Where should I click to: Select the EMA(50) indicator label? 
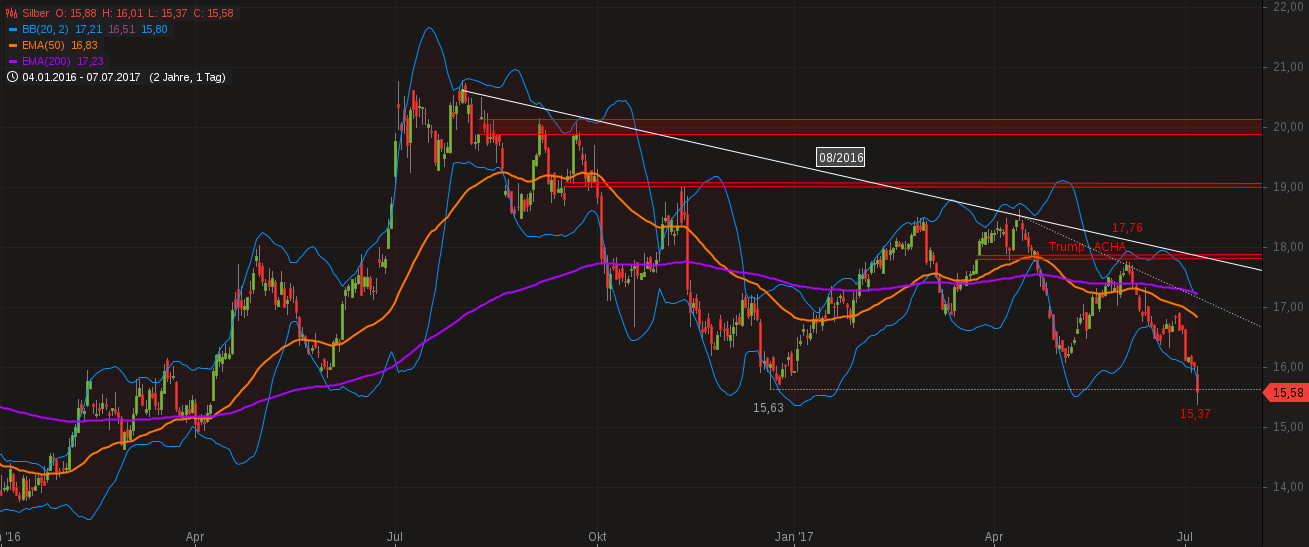tap(43, 45)
